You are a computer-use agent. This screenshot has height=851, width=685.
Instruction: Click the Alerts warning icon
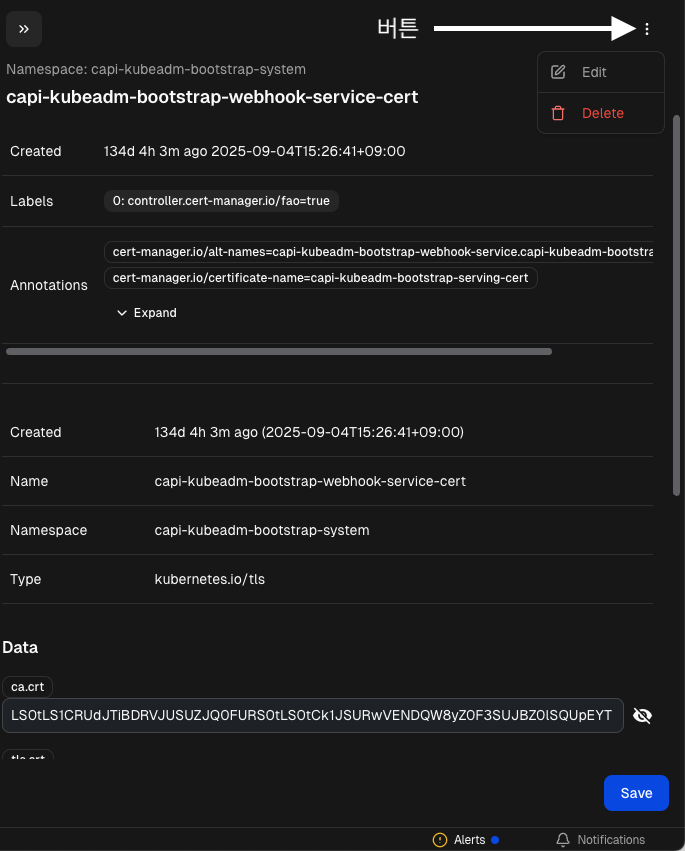tap(440, 840)
